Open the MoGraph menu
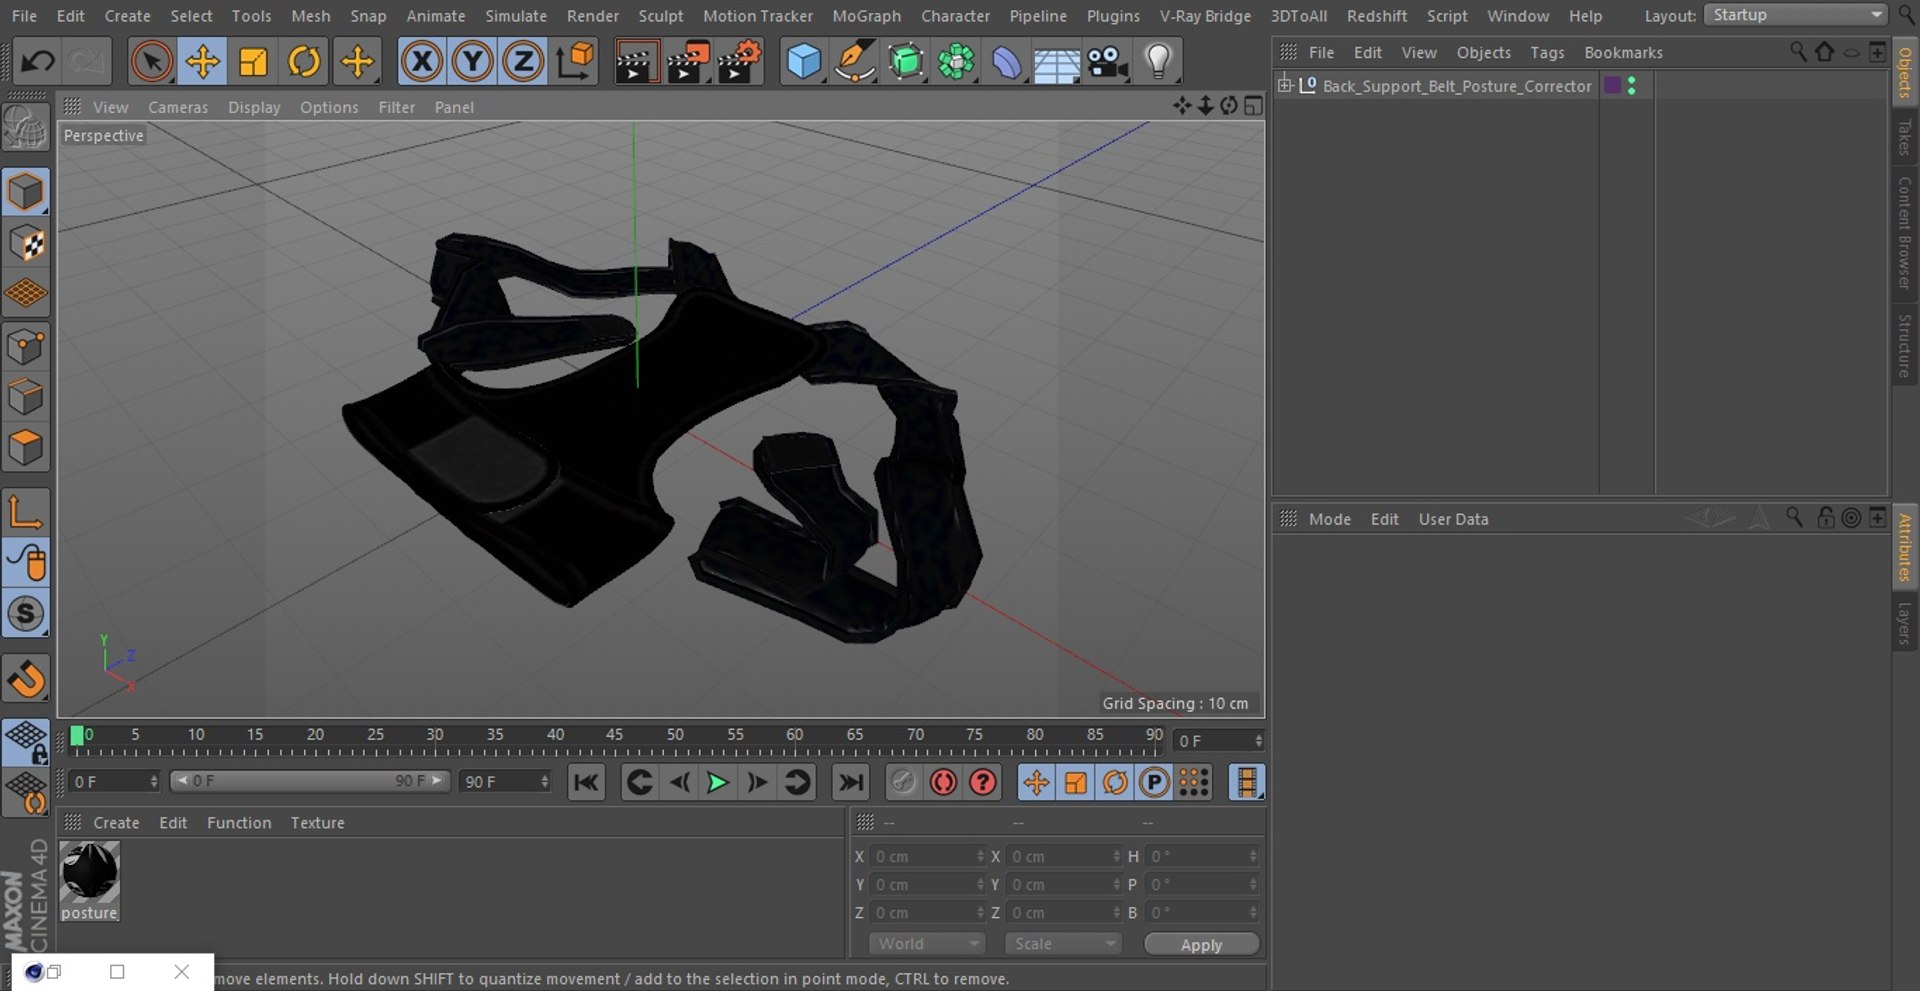This screenshot has width=1920, height=991. click(866, 16)
